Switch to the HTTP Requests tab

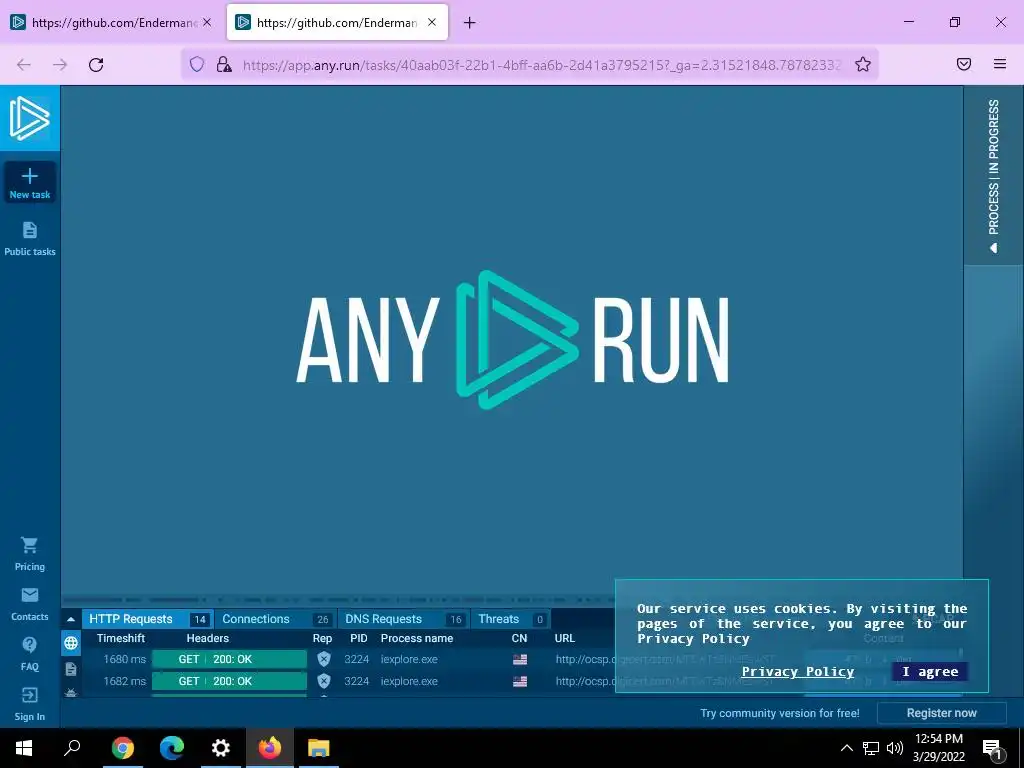pyautogui.click(x=146, y=619)
